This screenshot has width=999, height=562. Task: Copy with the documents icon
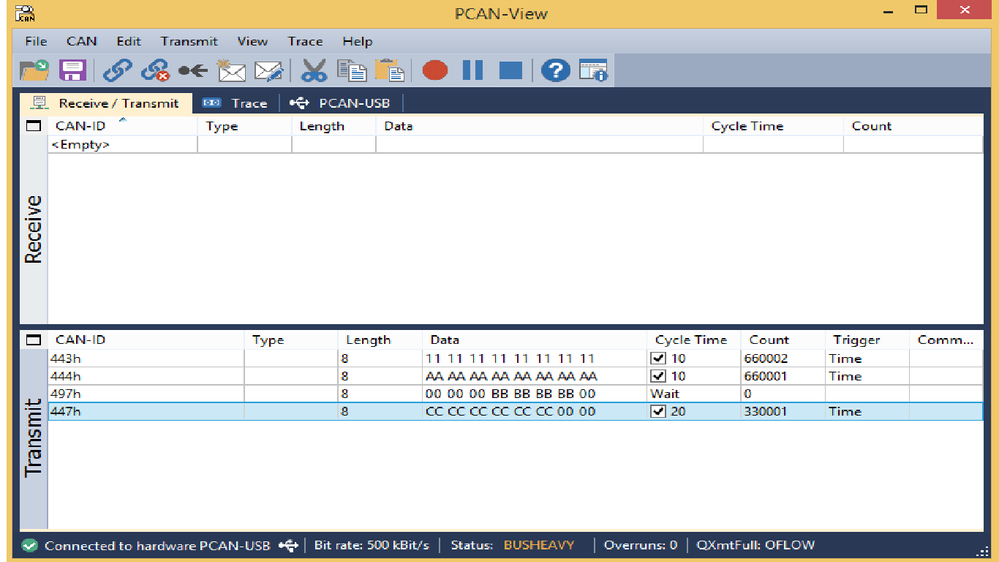(352, 70)
